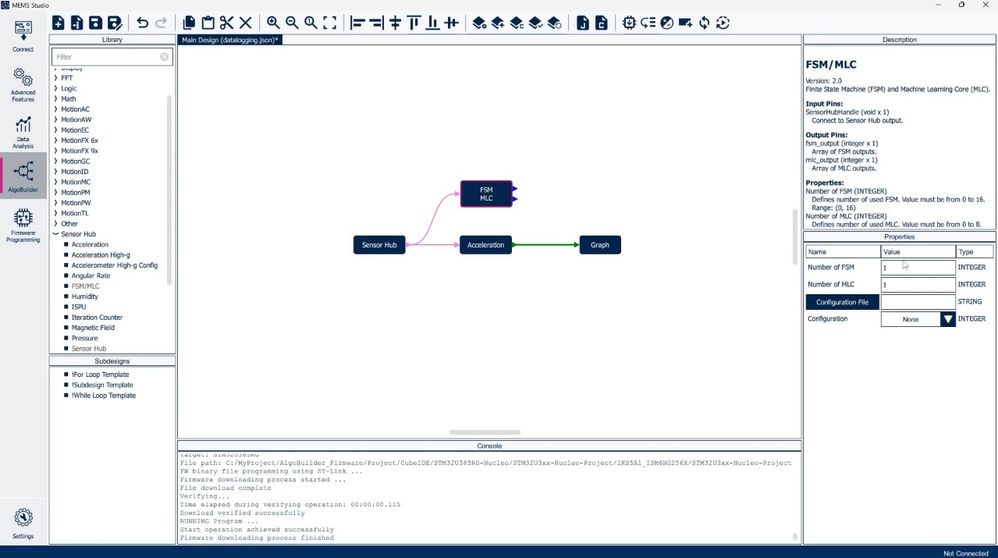
Task: Align blocks to bottom edge
Action: [x=433, y=23]
